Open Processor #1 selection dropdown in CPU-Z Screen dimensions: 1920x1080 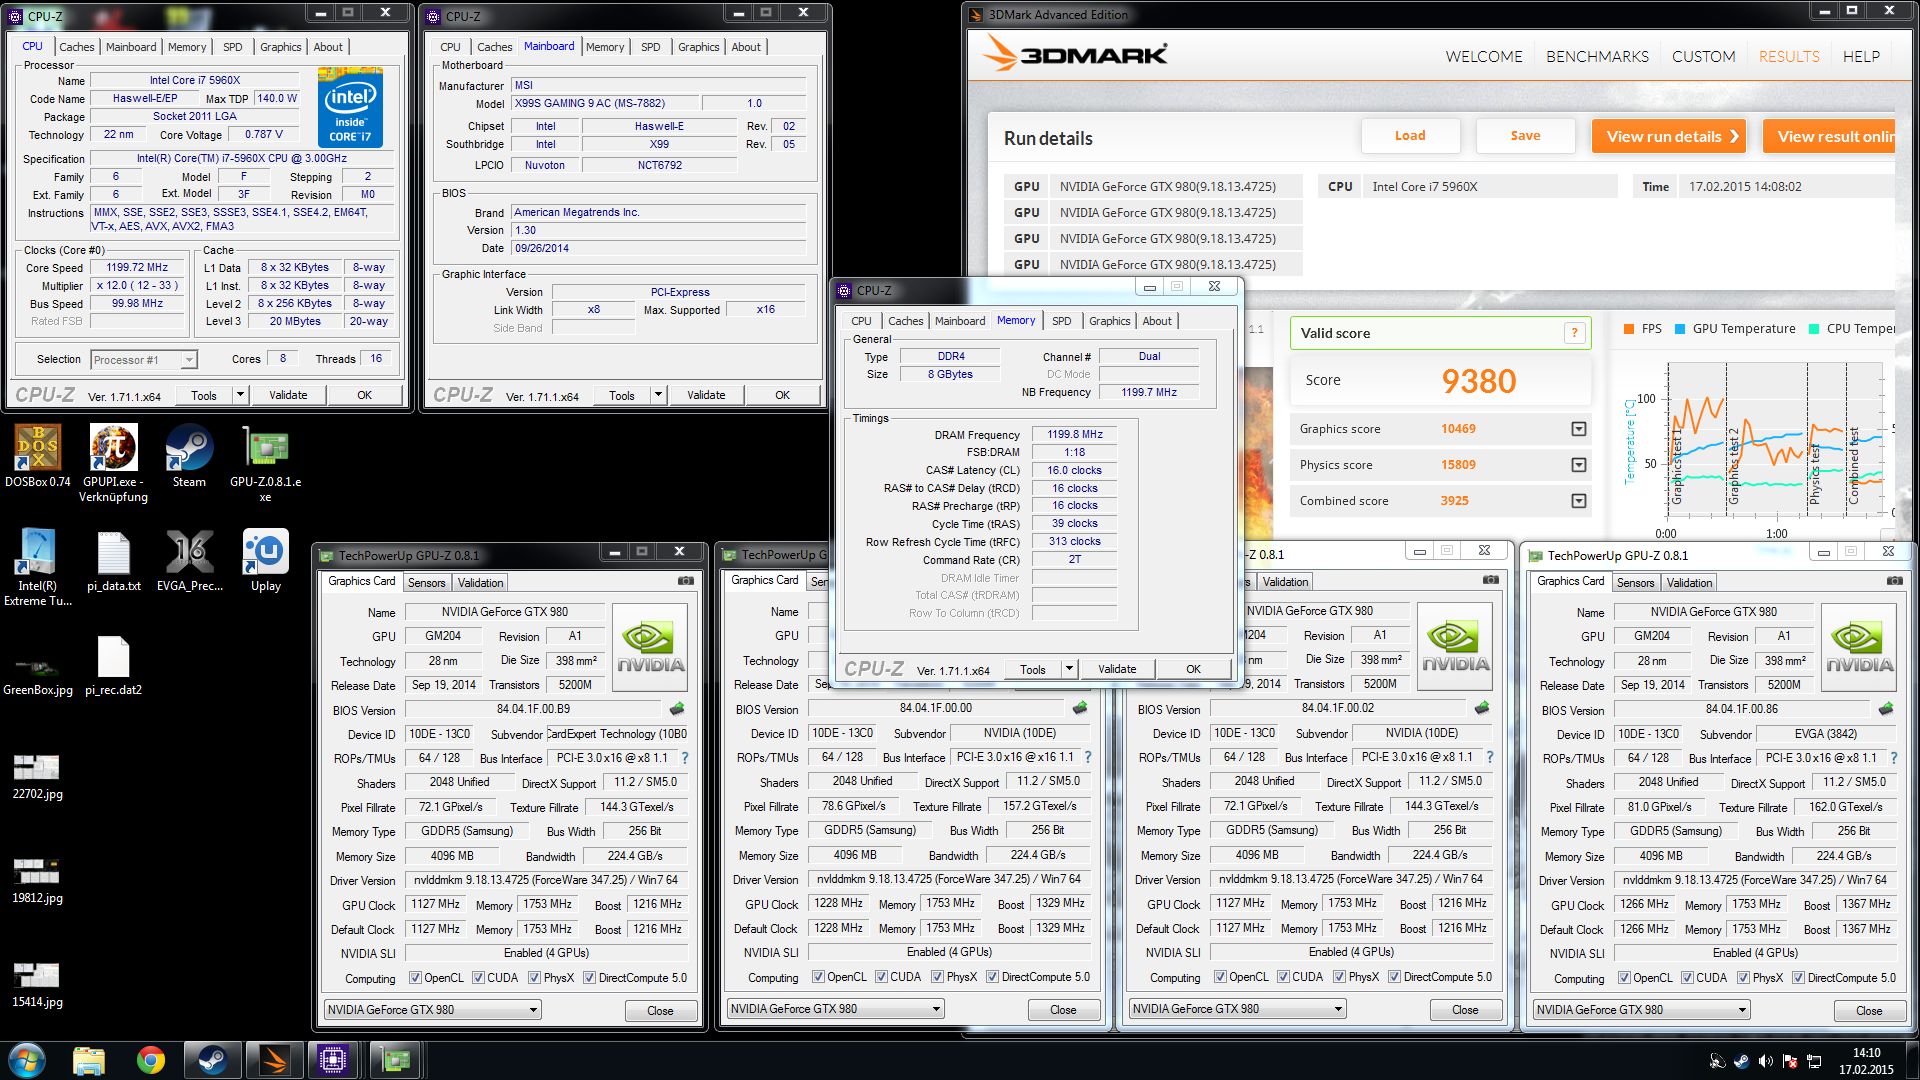189,360
